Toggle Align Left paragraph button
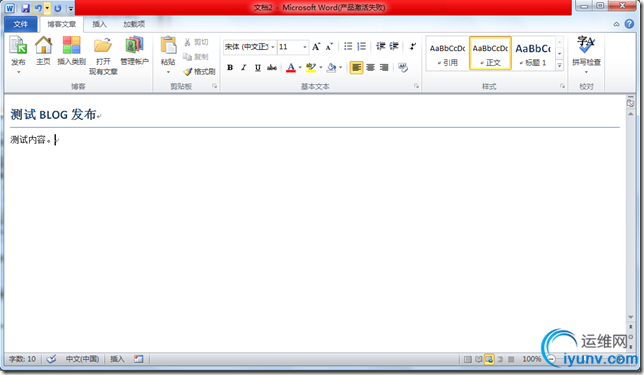The height and width of the screenshot is (375, 644). 356,67
